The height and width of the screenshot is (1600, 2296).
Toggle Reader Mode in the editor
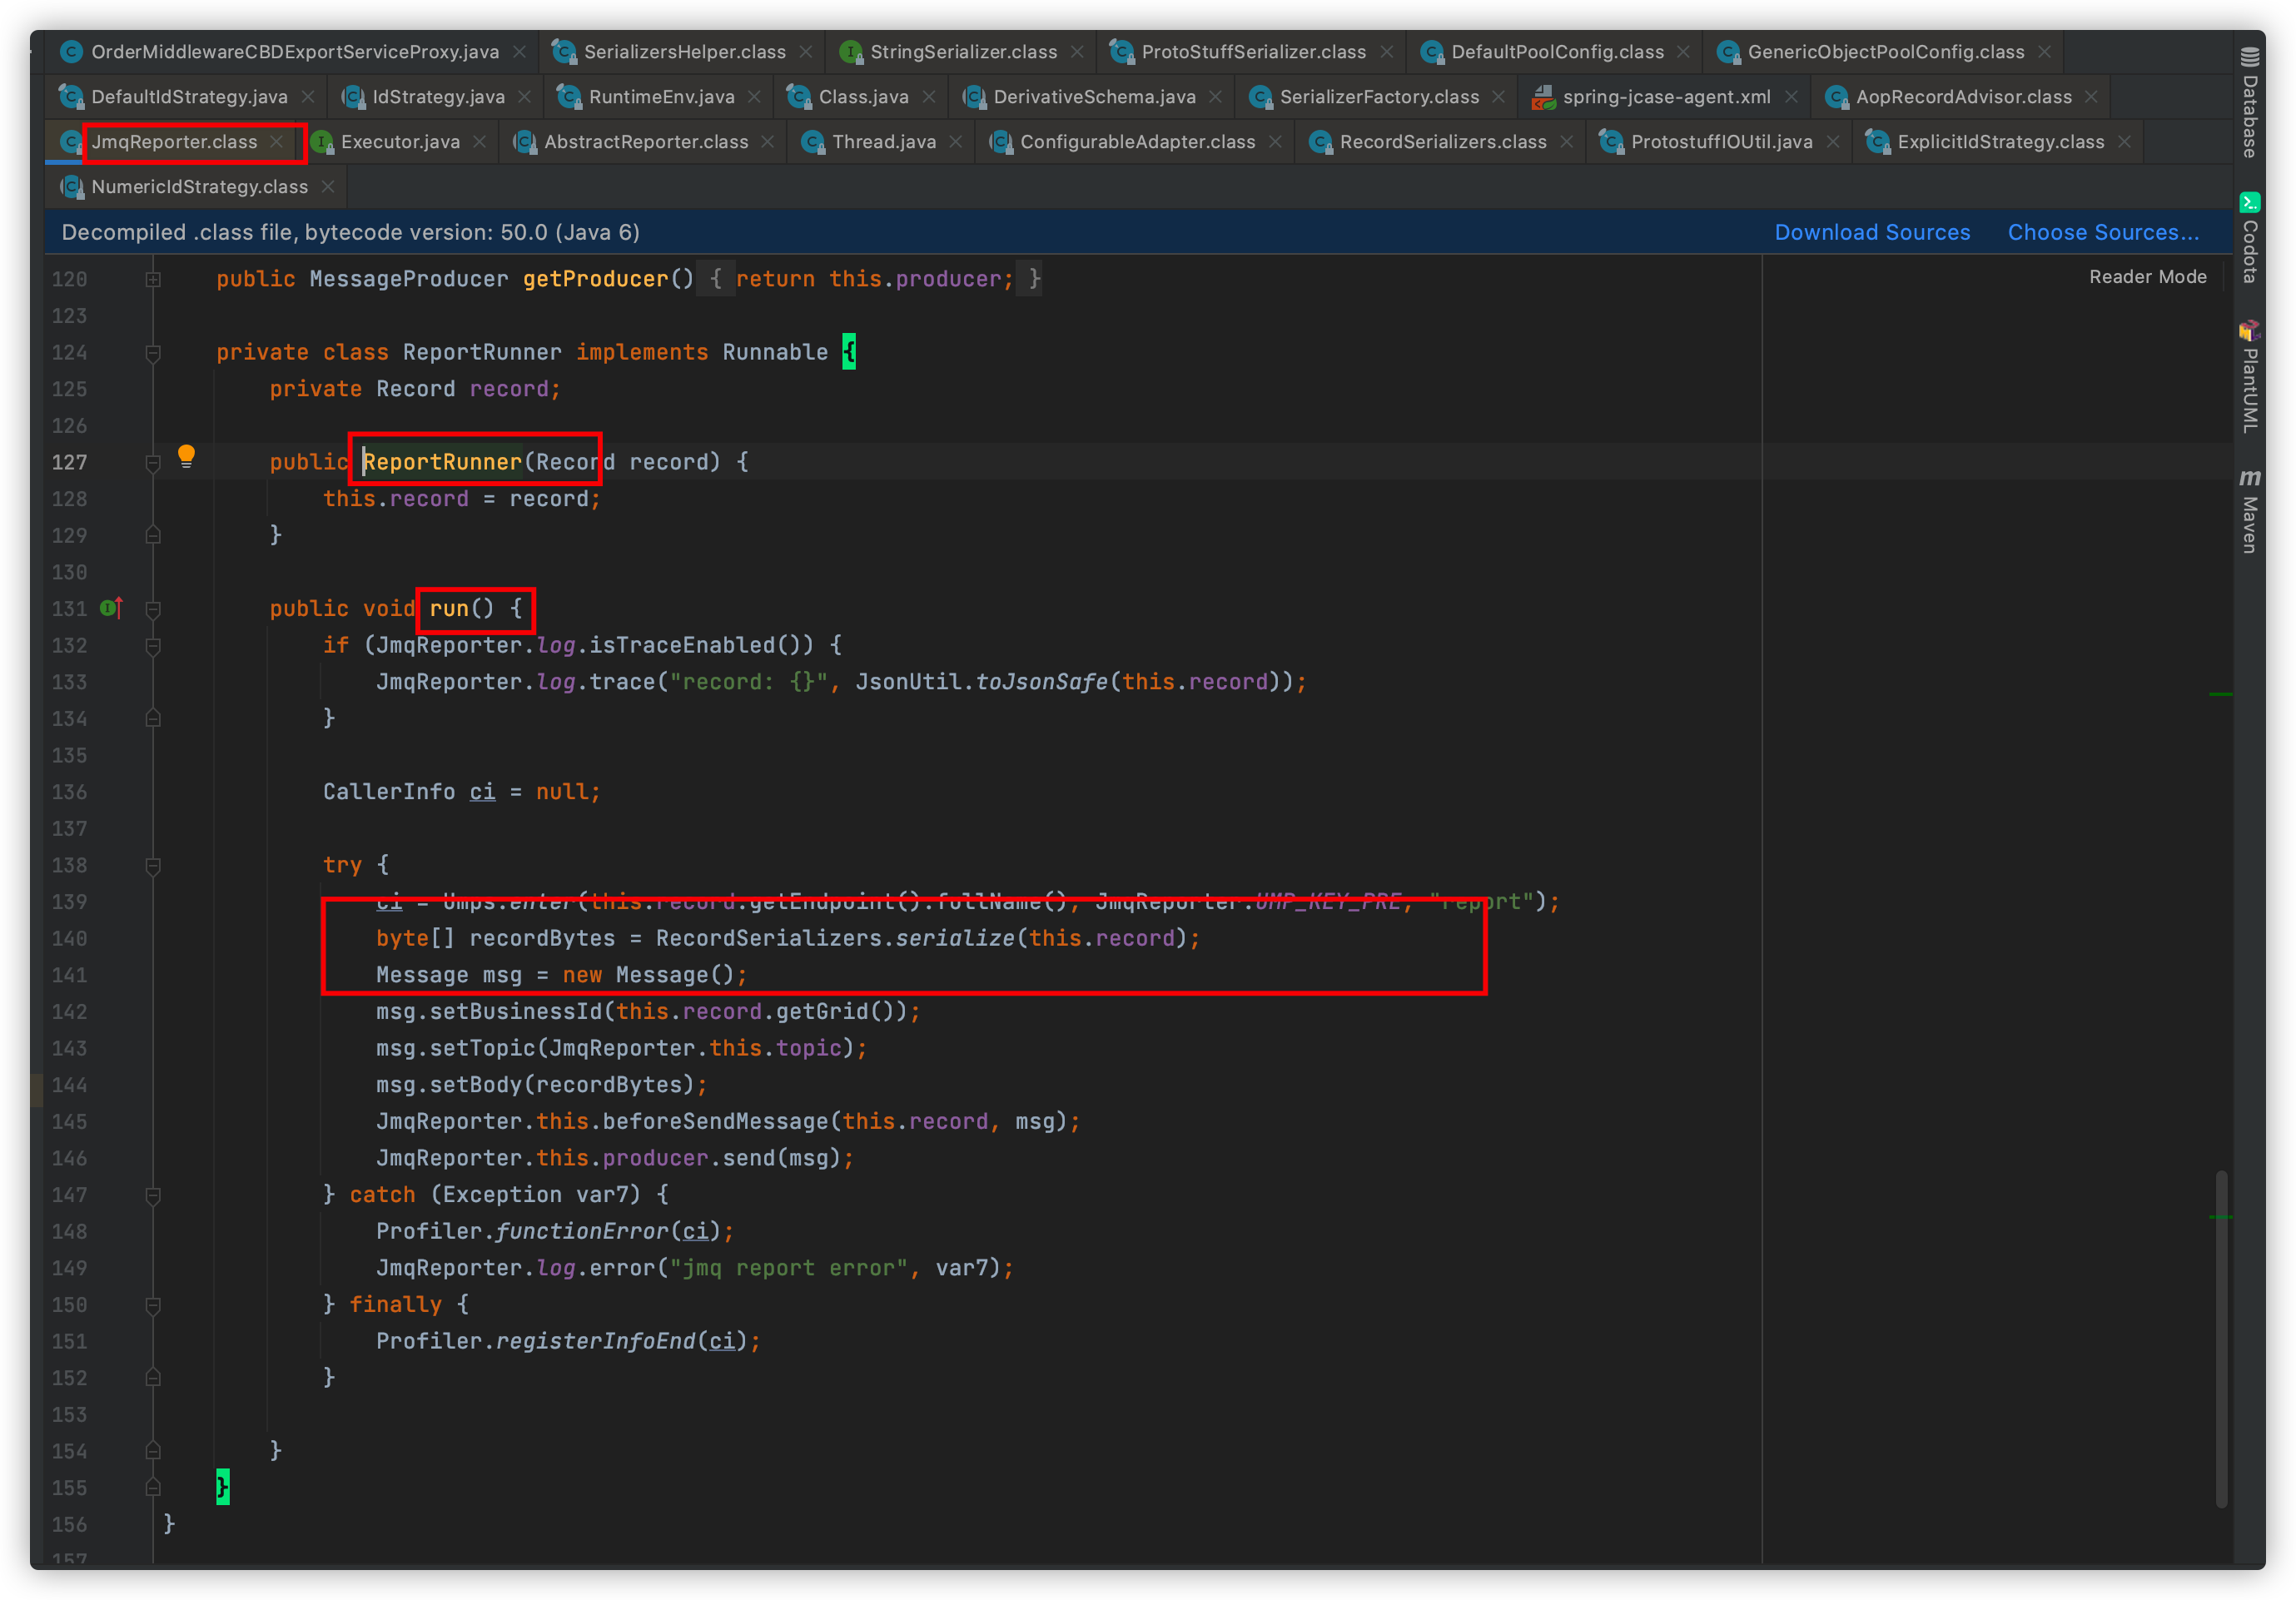pos(2147,277)
